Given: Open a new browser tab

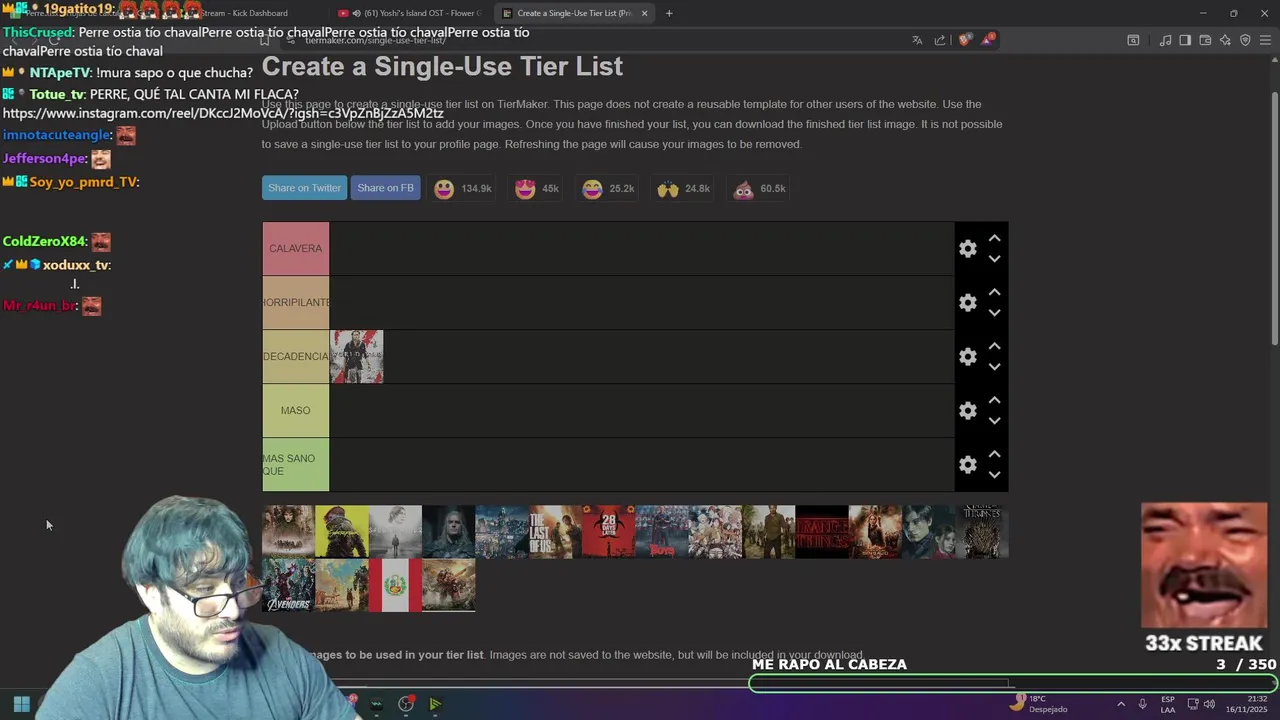Looking at the screenshot, I should tap(669, 13).
